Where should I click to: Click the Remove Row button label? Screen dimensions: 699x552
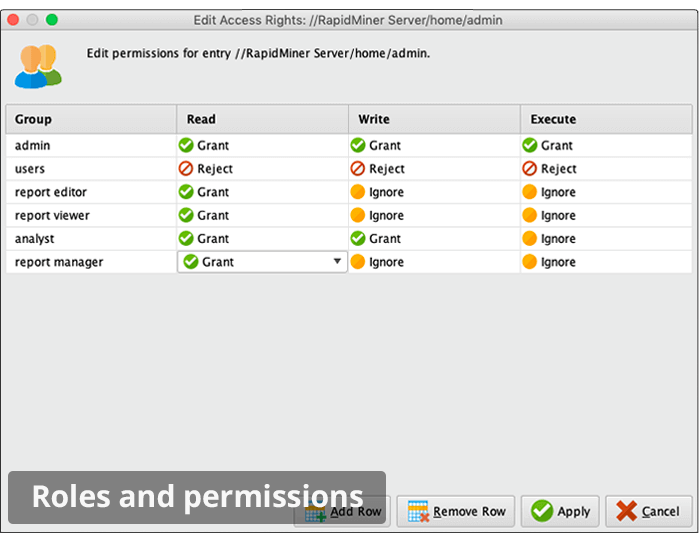click(469, 511)
